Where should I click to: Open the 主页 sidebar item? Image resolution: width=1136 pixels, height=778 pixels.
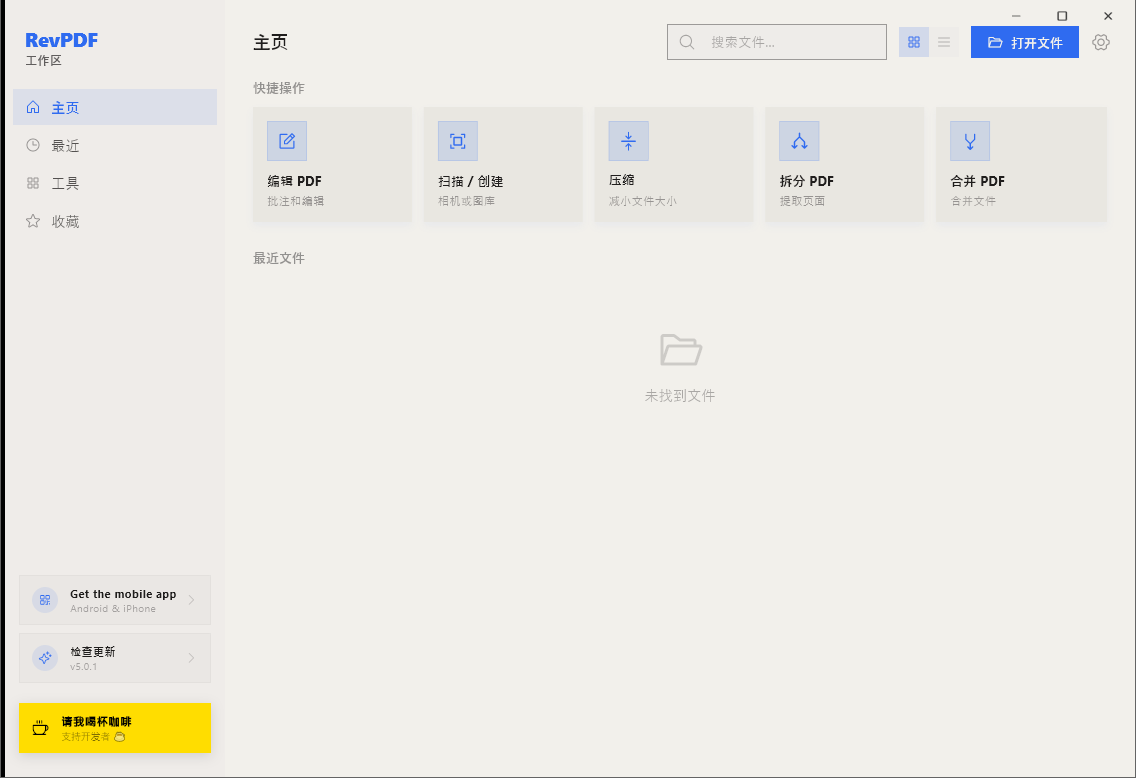[x=114, y=107]
